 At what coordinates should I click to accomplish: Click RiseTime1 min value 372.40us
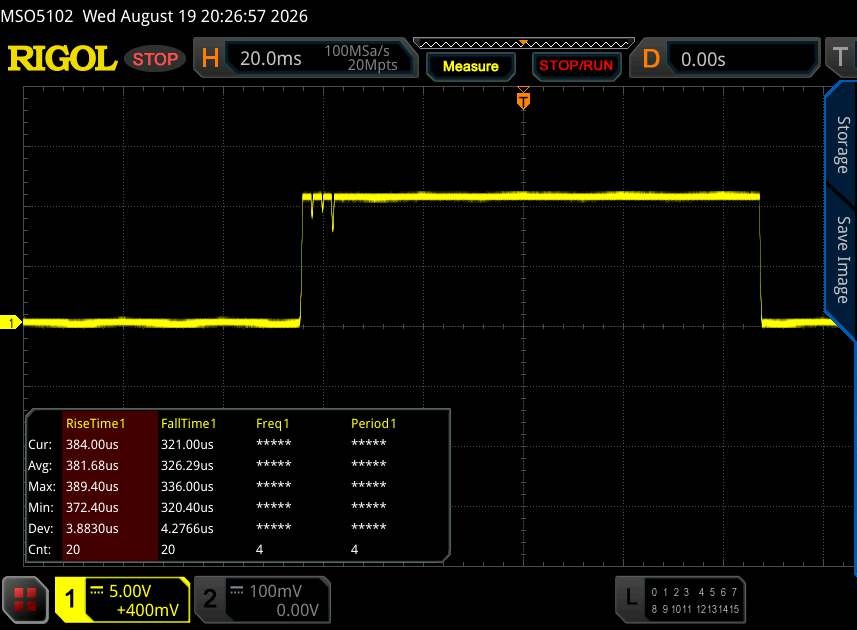[x=92, y=507]
